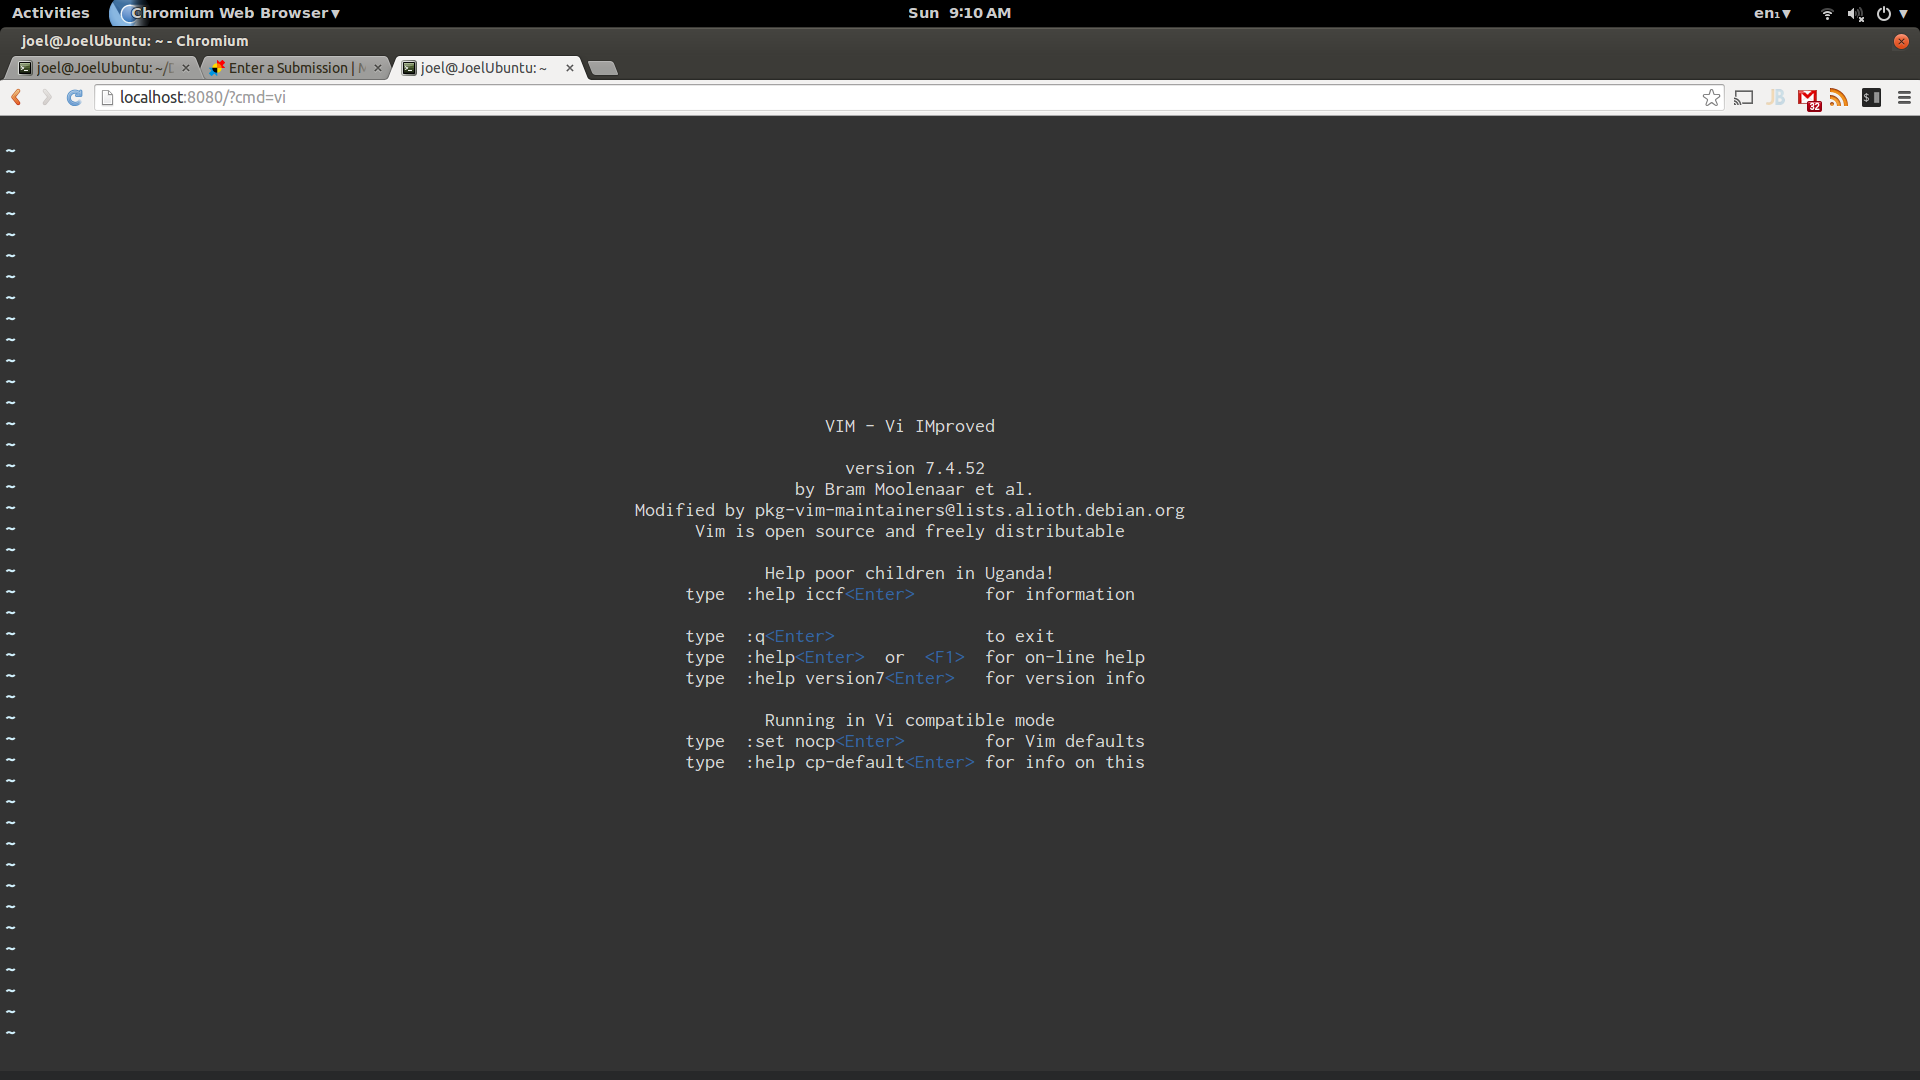
Task: Open the Cast extension icon
Action: point(1744,97)
